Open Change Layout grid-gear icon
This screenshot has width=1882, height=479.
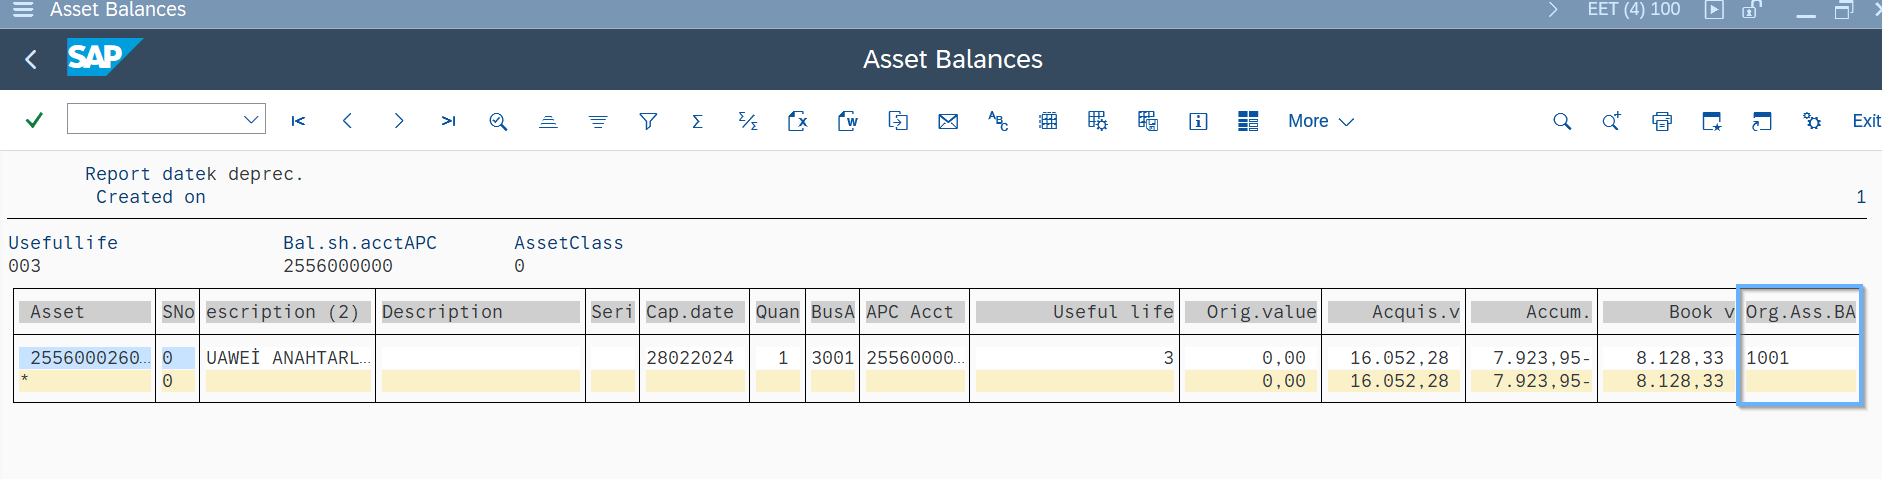point(1097,121)
